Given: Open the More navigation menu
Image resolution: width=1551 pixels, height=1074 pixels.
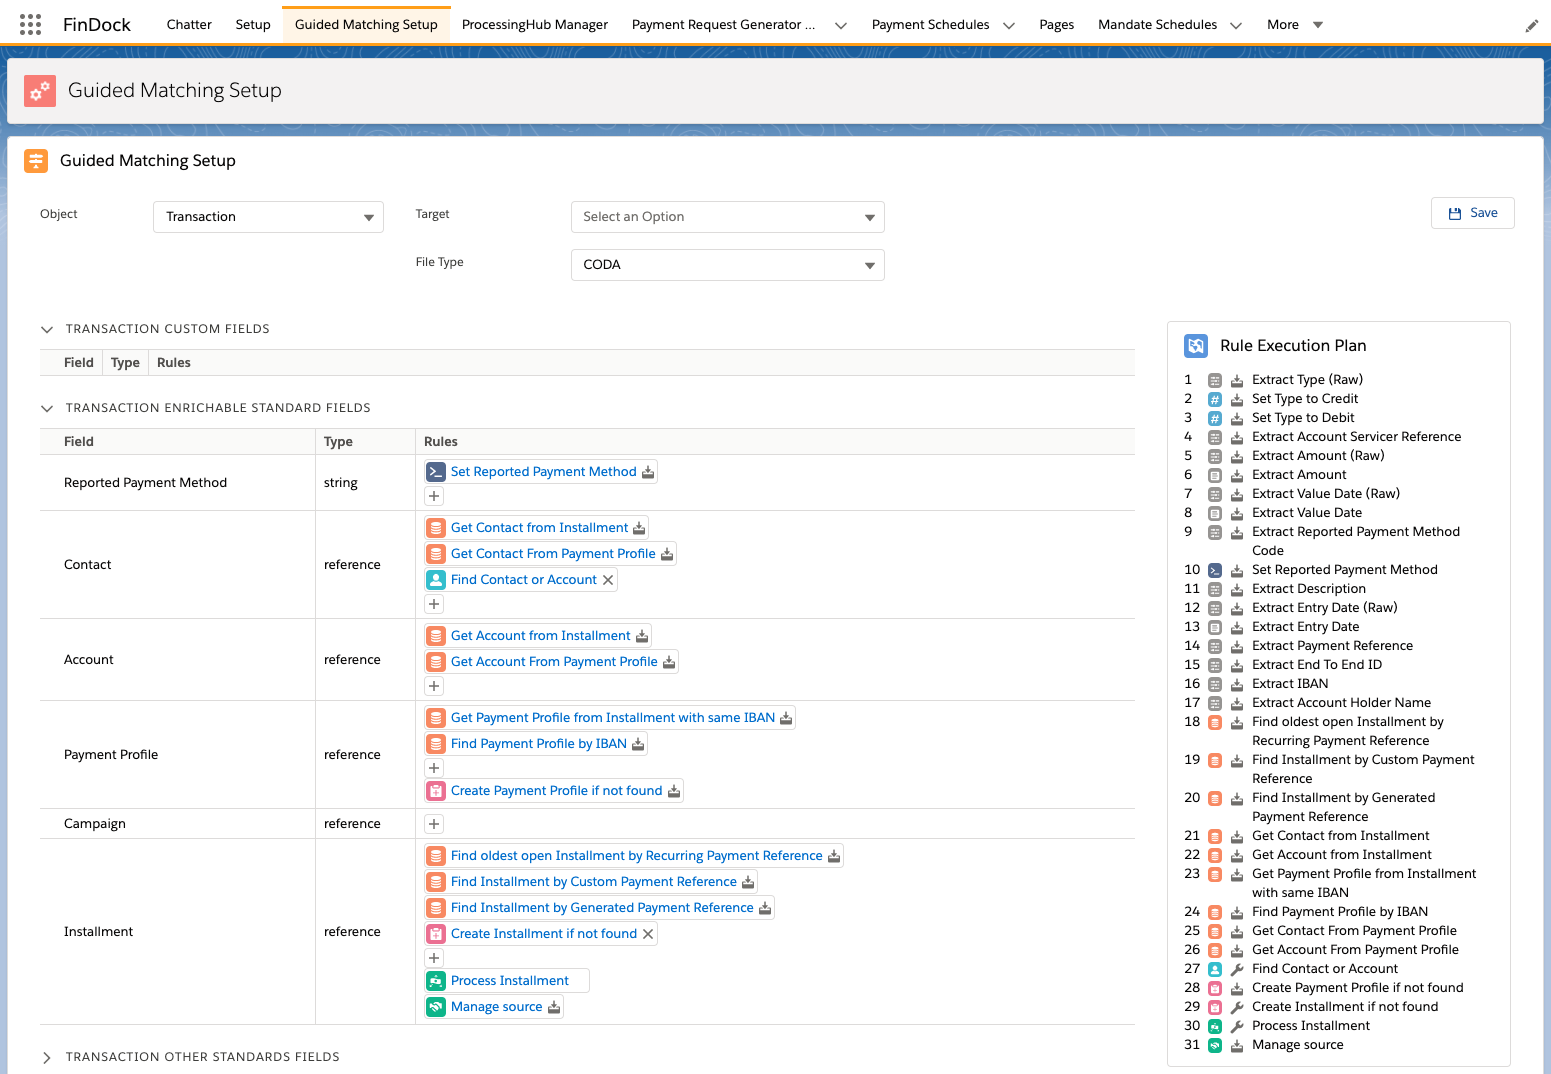Looking at the screenshot, I should pos(1293,24).
